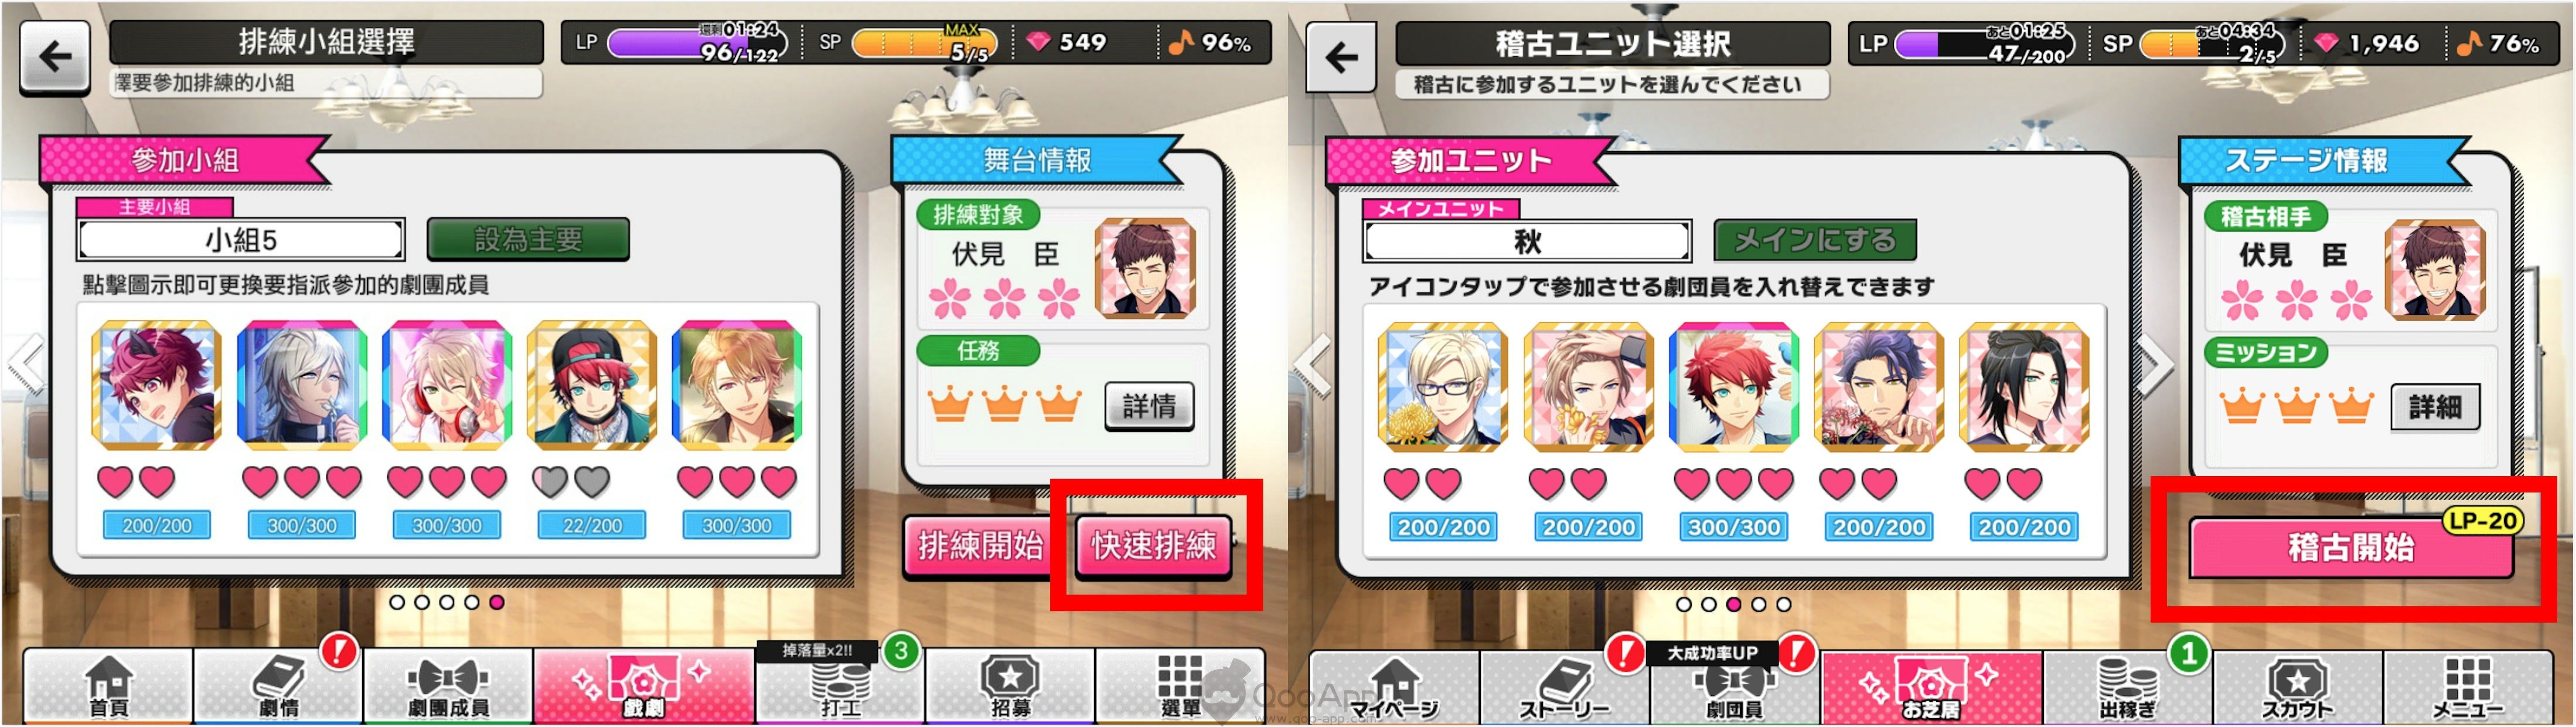2576x727 pixels.
Task: Select fifth page dot on left unit pager
Action: (x=497, y=602)
